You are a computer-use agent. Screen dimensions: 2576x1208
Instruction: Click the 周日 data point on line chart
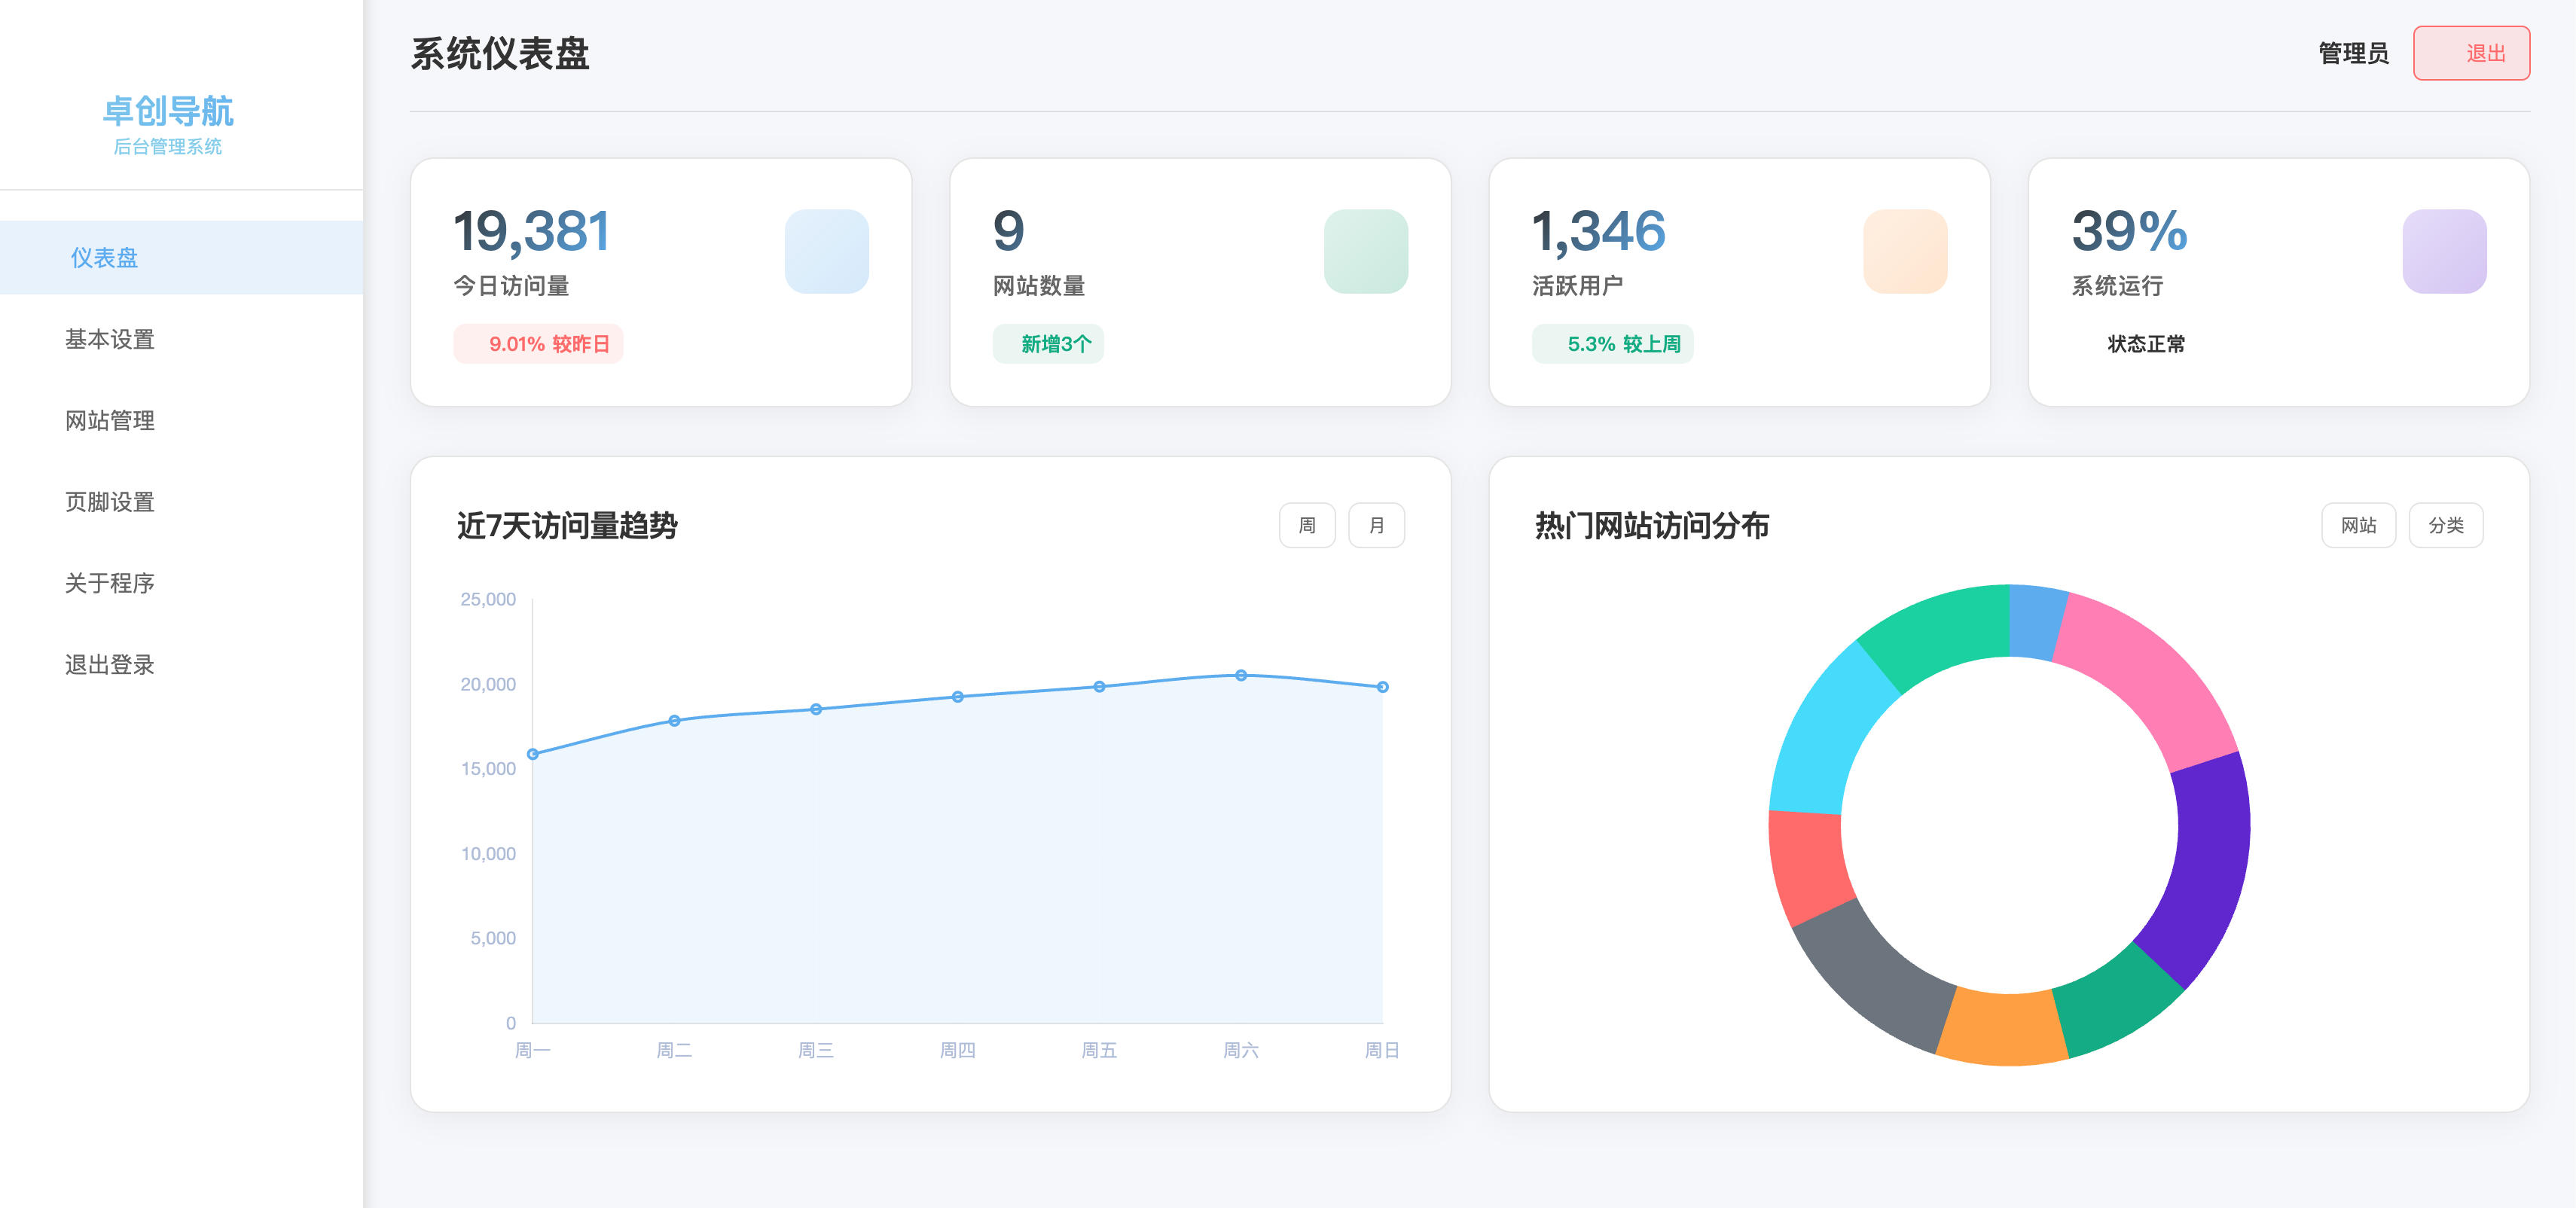coord(1382,687)
